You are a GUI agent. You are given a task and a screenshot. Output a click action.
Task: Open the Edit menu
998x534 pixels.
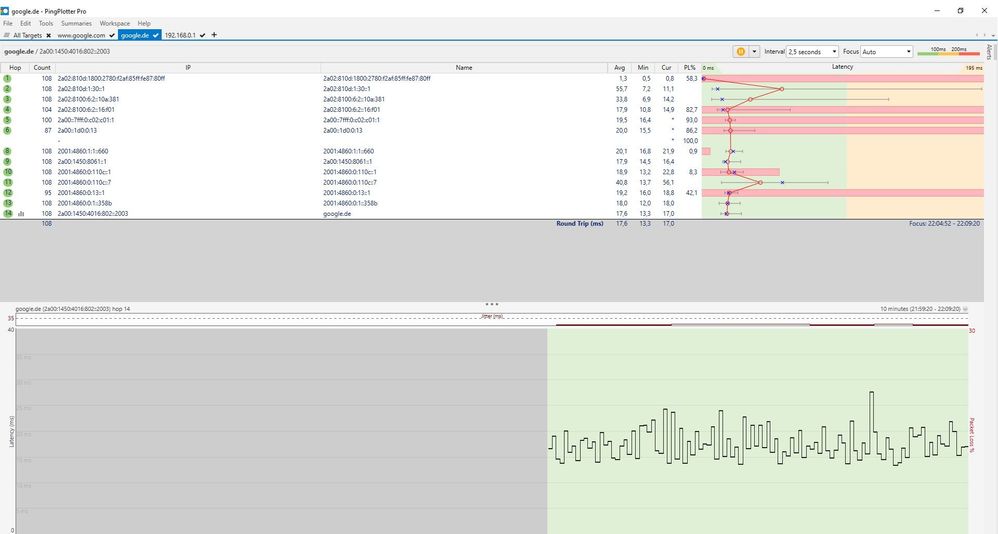point(25,24)
